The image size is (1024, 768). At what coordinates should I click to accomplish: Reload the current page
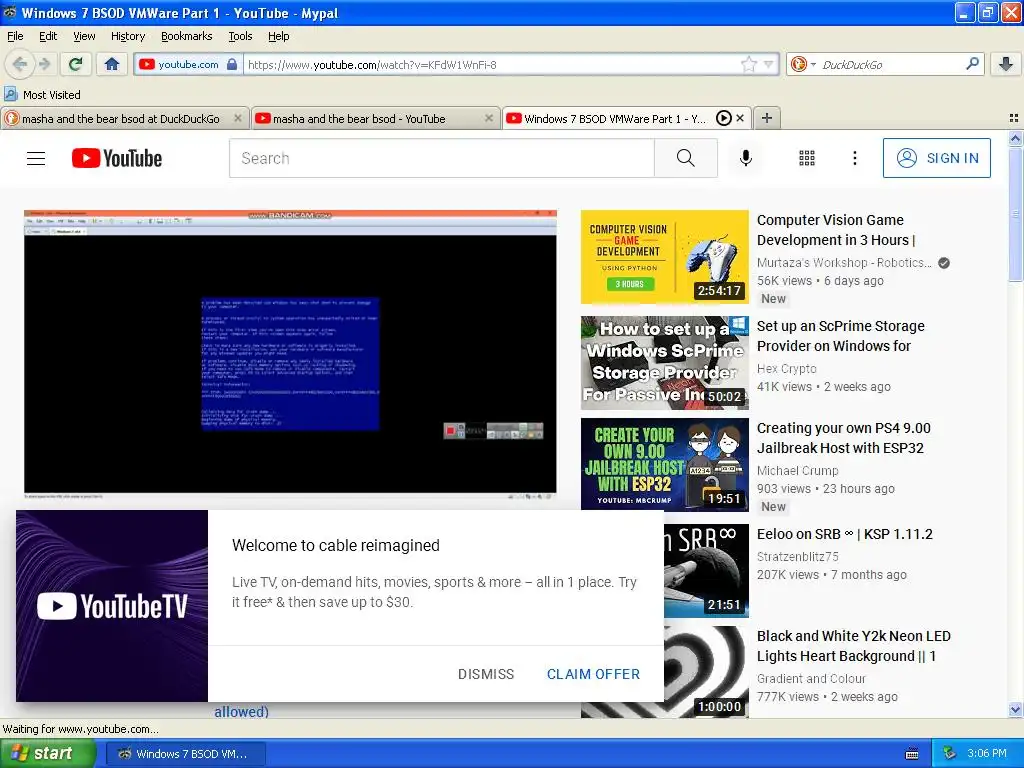click(76, 64)
